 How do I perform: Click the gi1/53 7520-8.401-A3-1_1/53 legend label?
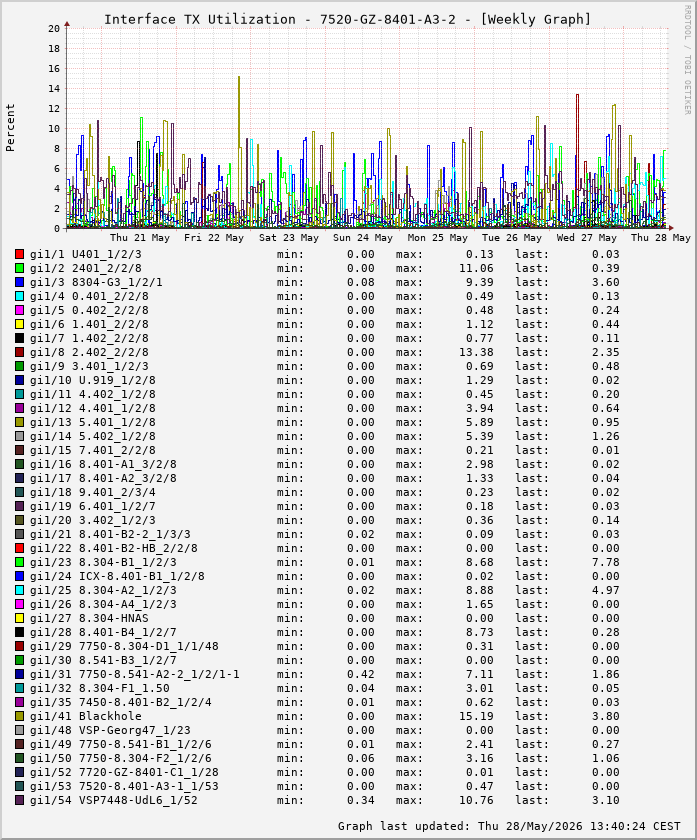click(x=124, y=786)
